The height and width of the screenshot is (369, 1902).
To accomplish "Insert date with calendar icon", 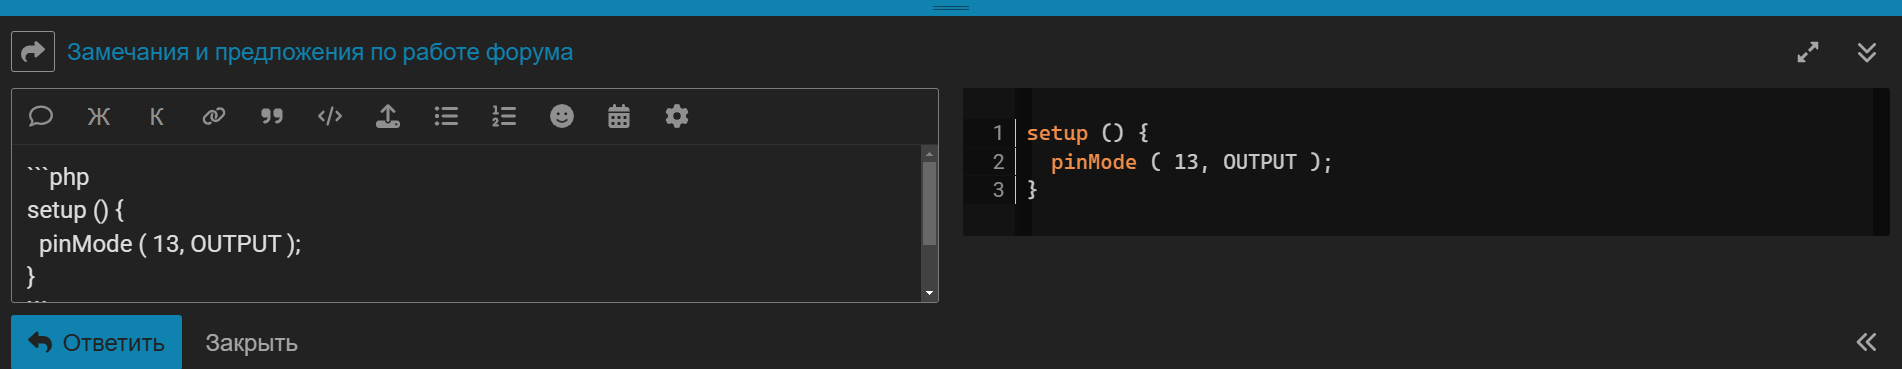I will coord(619,116).
